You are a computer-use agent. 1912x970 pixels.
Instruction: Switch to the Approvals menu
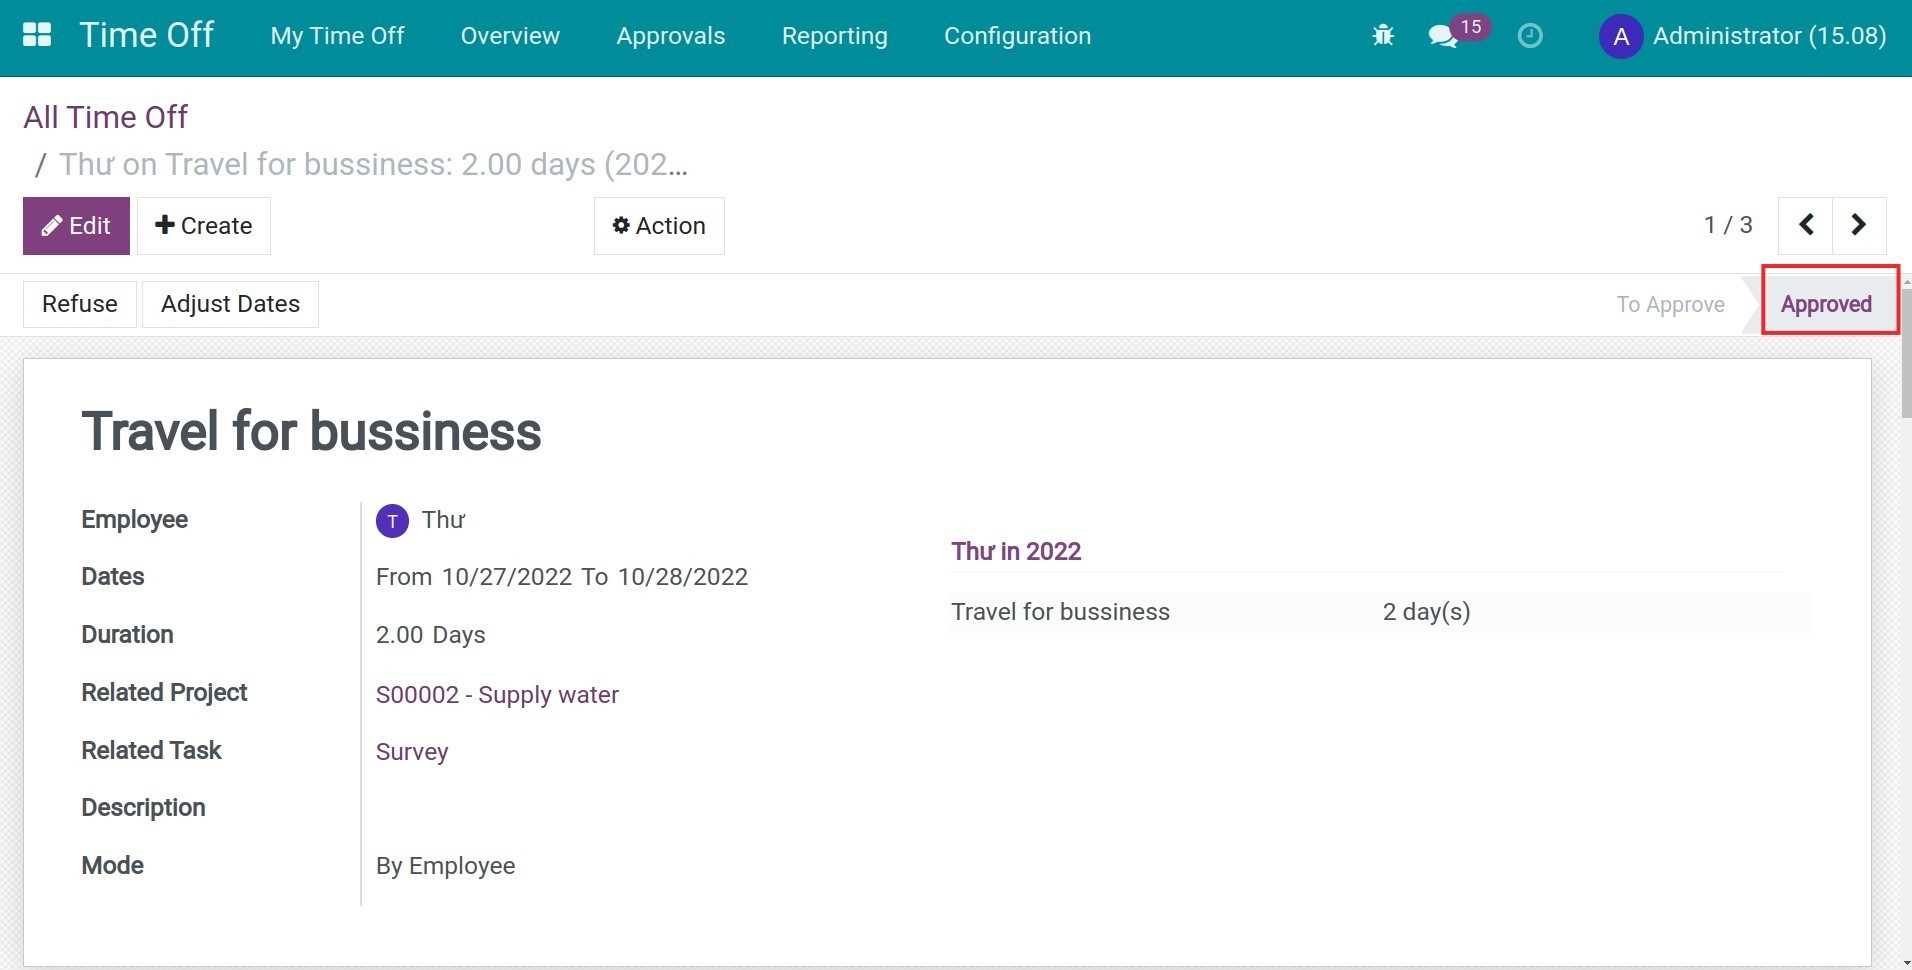[670, 36]
